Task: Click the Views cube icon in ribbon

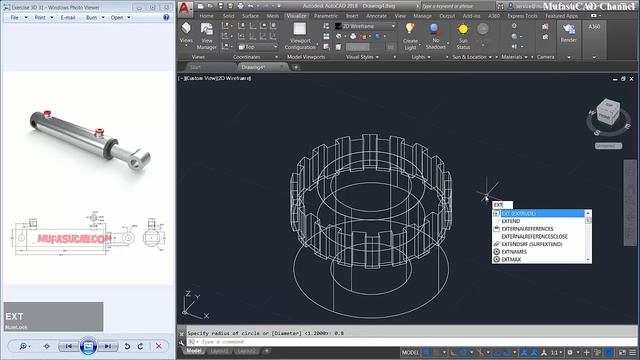Action: (186, 28)
